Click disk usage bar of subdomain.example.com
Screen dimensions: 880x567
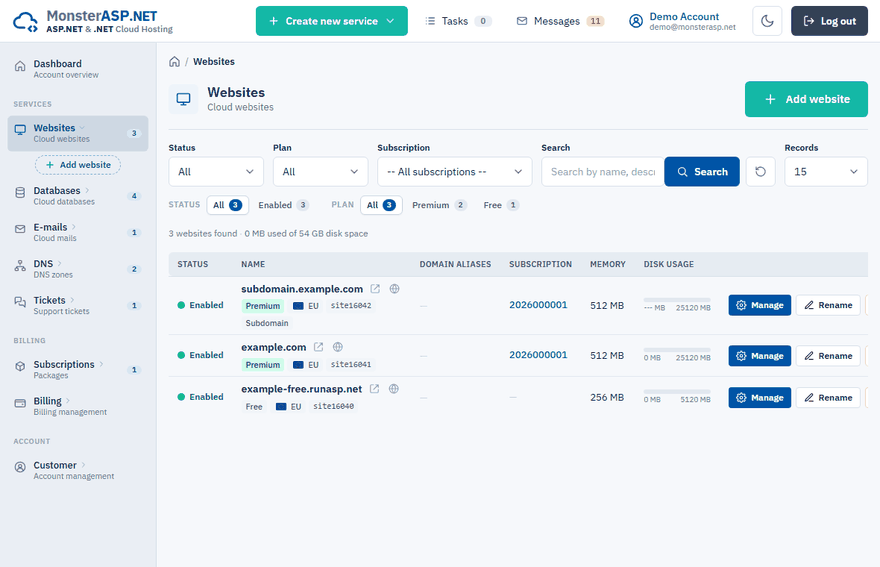coord(677,300)
